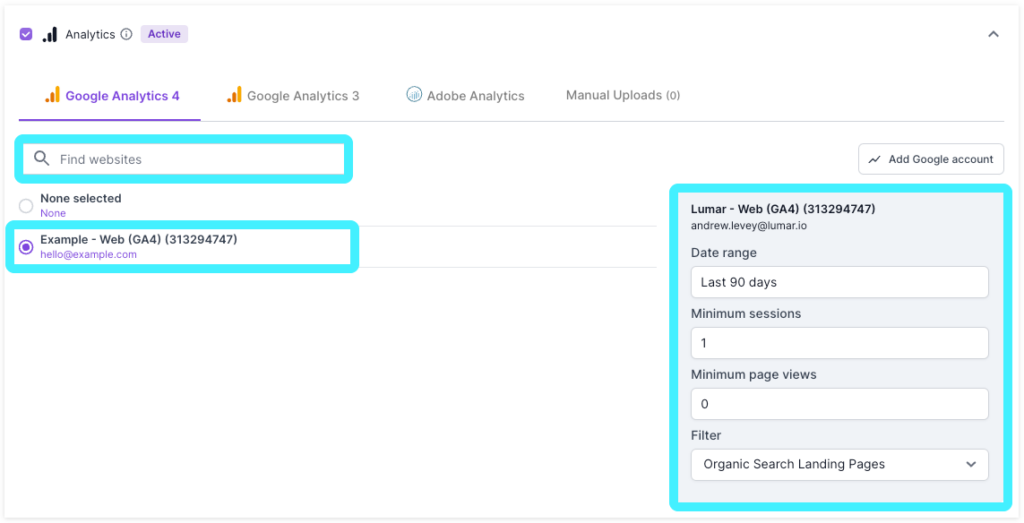
Task: Click the trend line icon on Add Google account
Action: (x=875, y=159)
